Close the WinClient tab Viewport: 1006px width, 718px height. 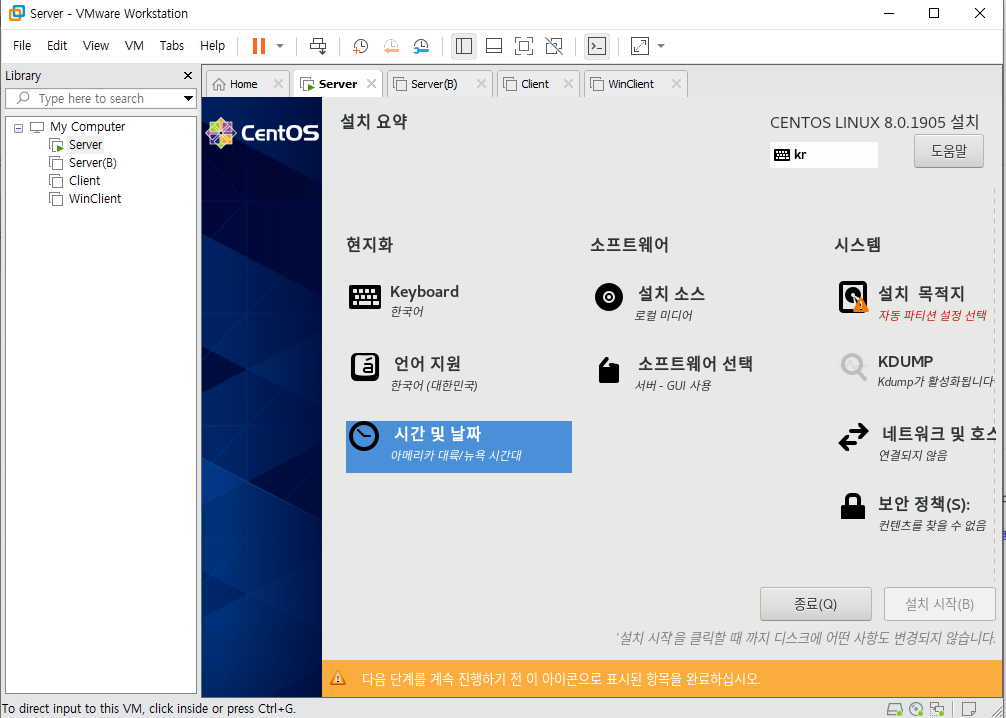[x=676, y=84]
